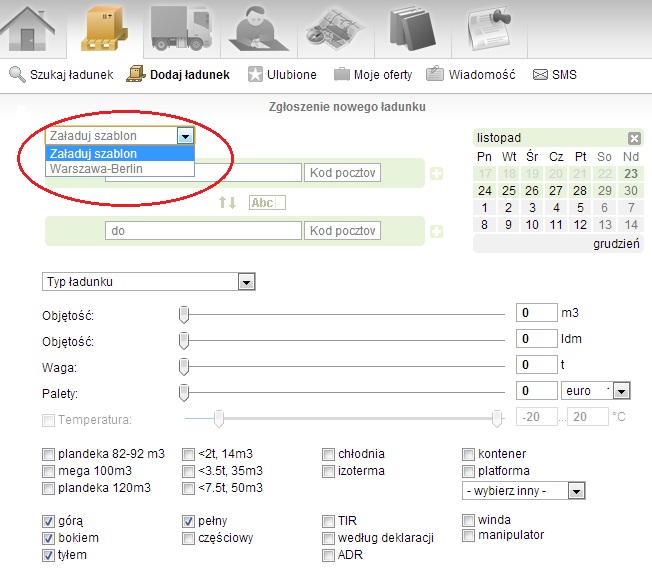Check the izoterma checkbox
652x571 pixels.
[x=328, y=471]
